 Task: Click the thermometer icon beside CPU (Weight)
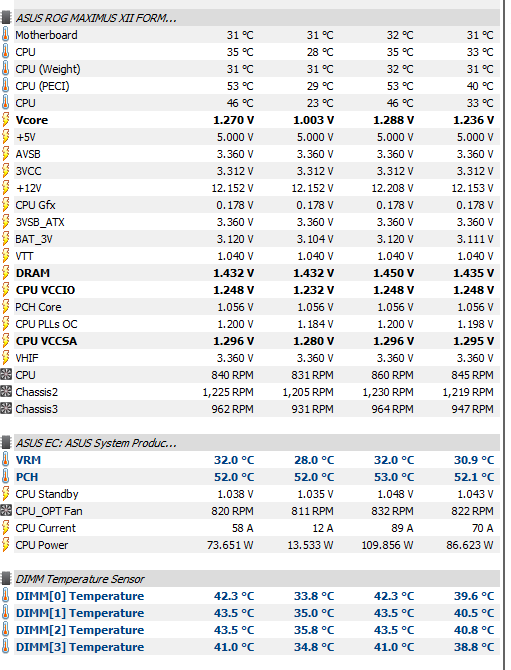[x=6, y=69]
